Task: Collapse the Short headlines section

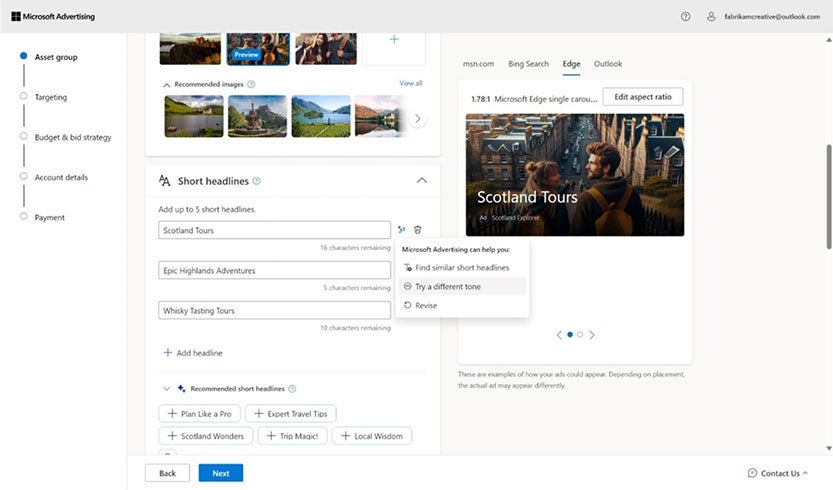Action: [x=421, y=181]
